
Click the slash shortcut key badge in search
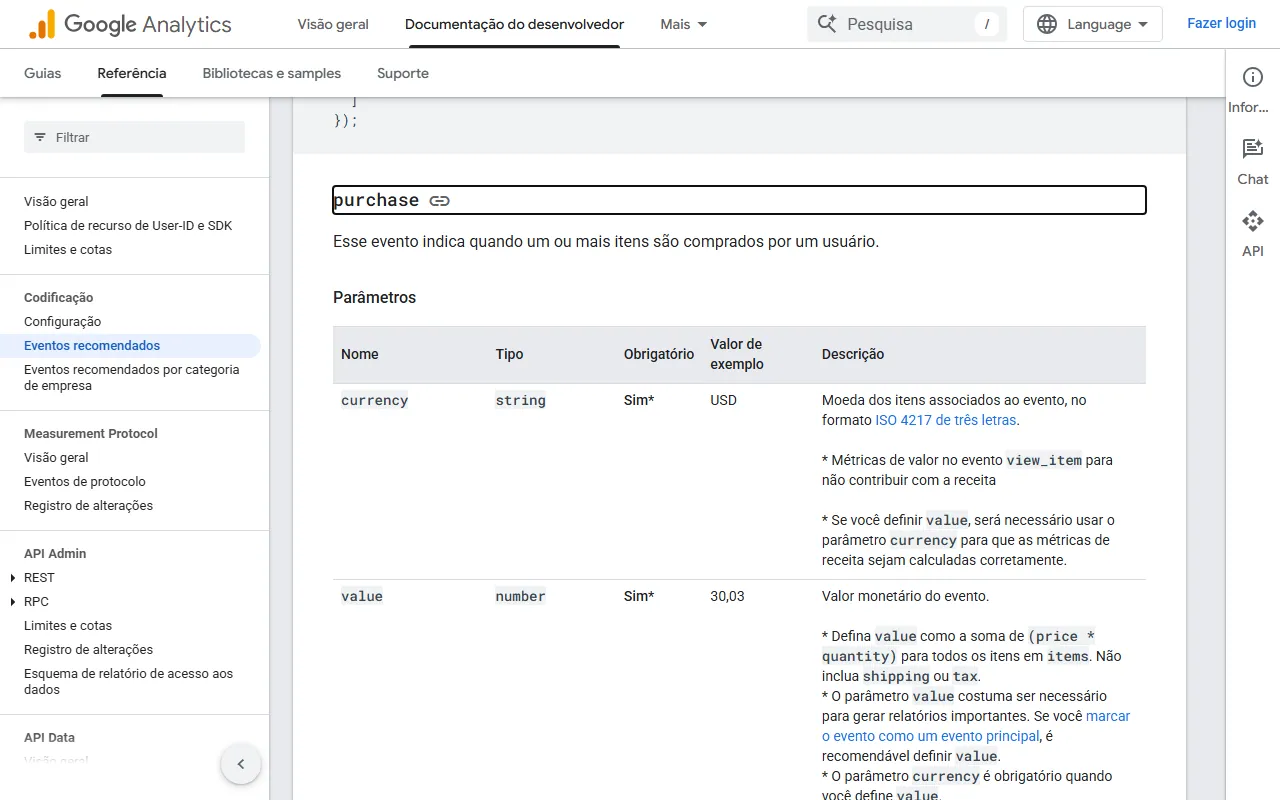pyautogui.click(x=986, y=24)
